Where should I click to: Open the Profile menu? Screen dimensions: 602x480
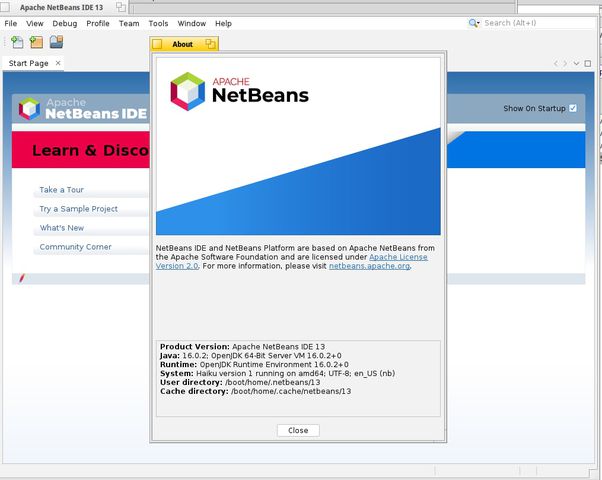click(x=98, y=23)
